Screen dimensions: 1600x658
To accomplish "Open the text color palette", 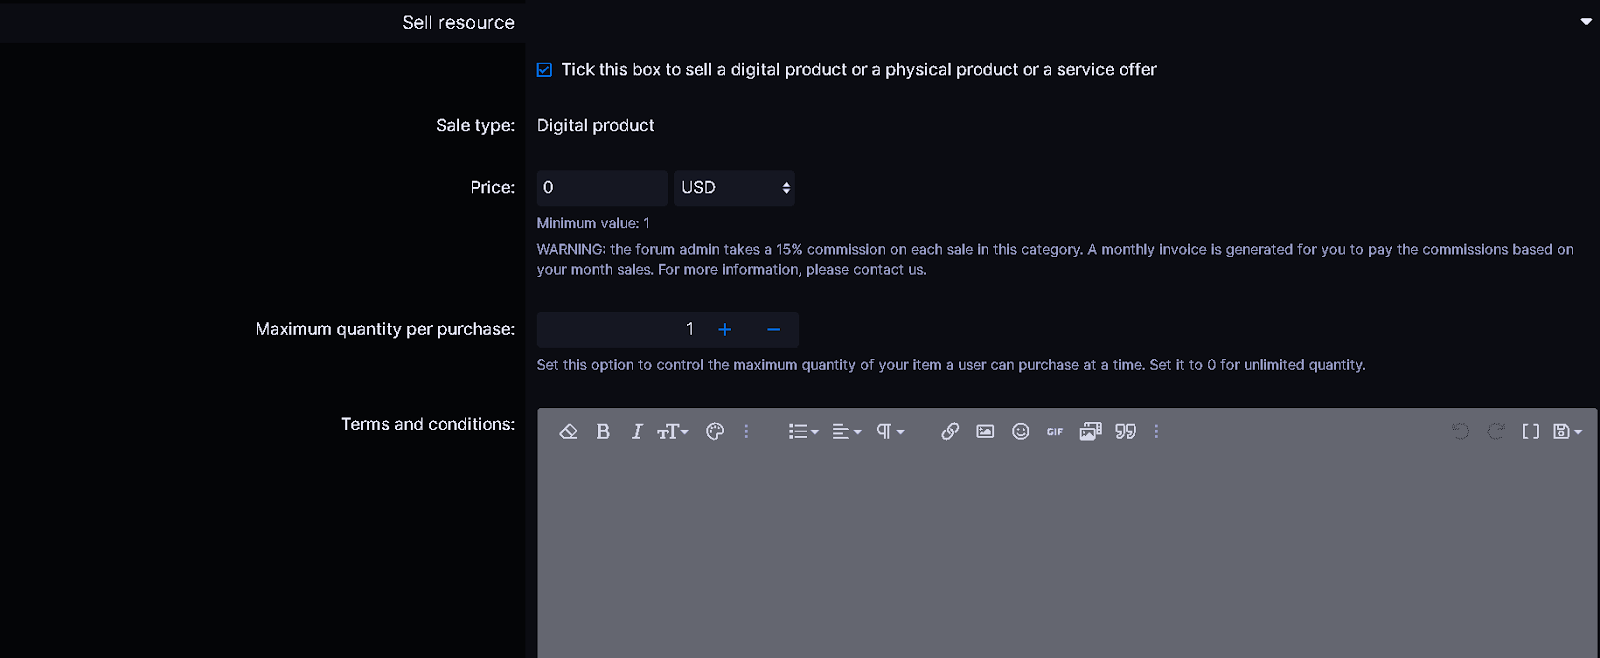I will [x=715, y=432].
